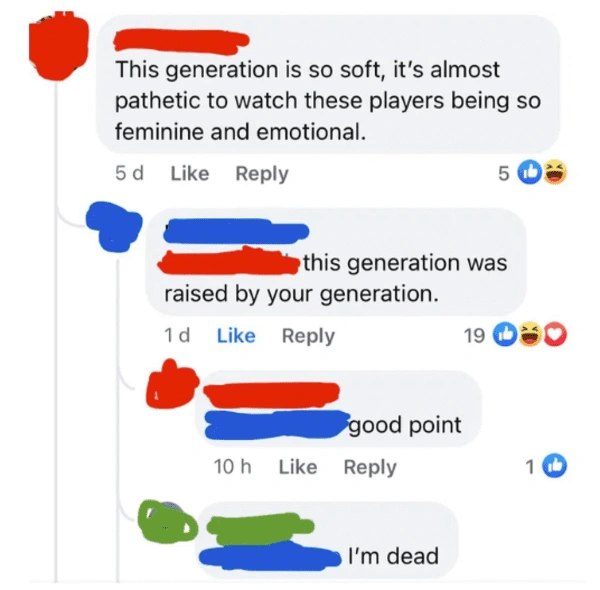This screenshot has height=590, width=600.
Task: Click the blue thumbs-up icon beside the 19 count
Action: (505, 335)
